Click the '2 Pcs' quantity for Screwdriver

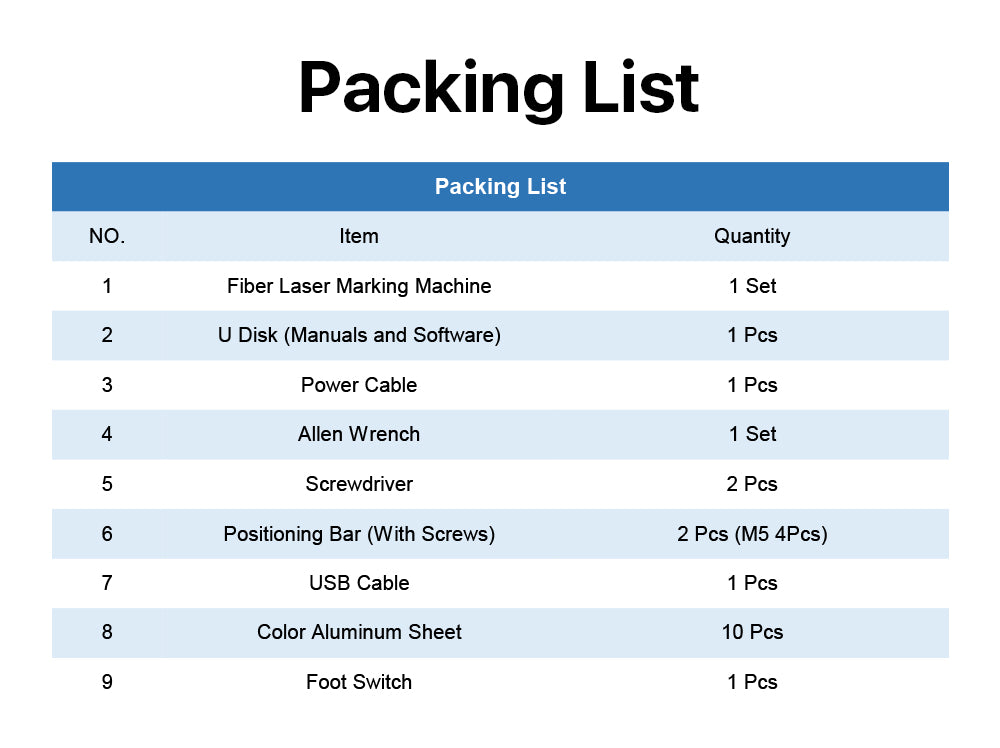click(x=753, y=484)
